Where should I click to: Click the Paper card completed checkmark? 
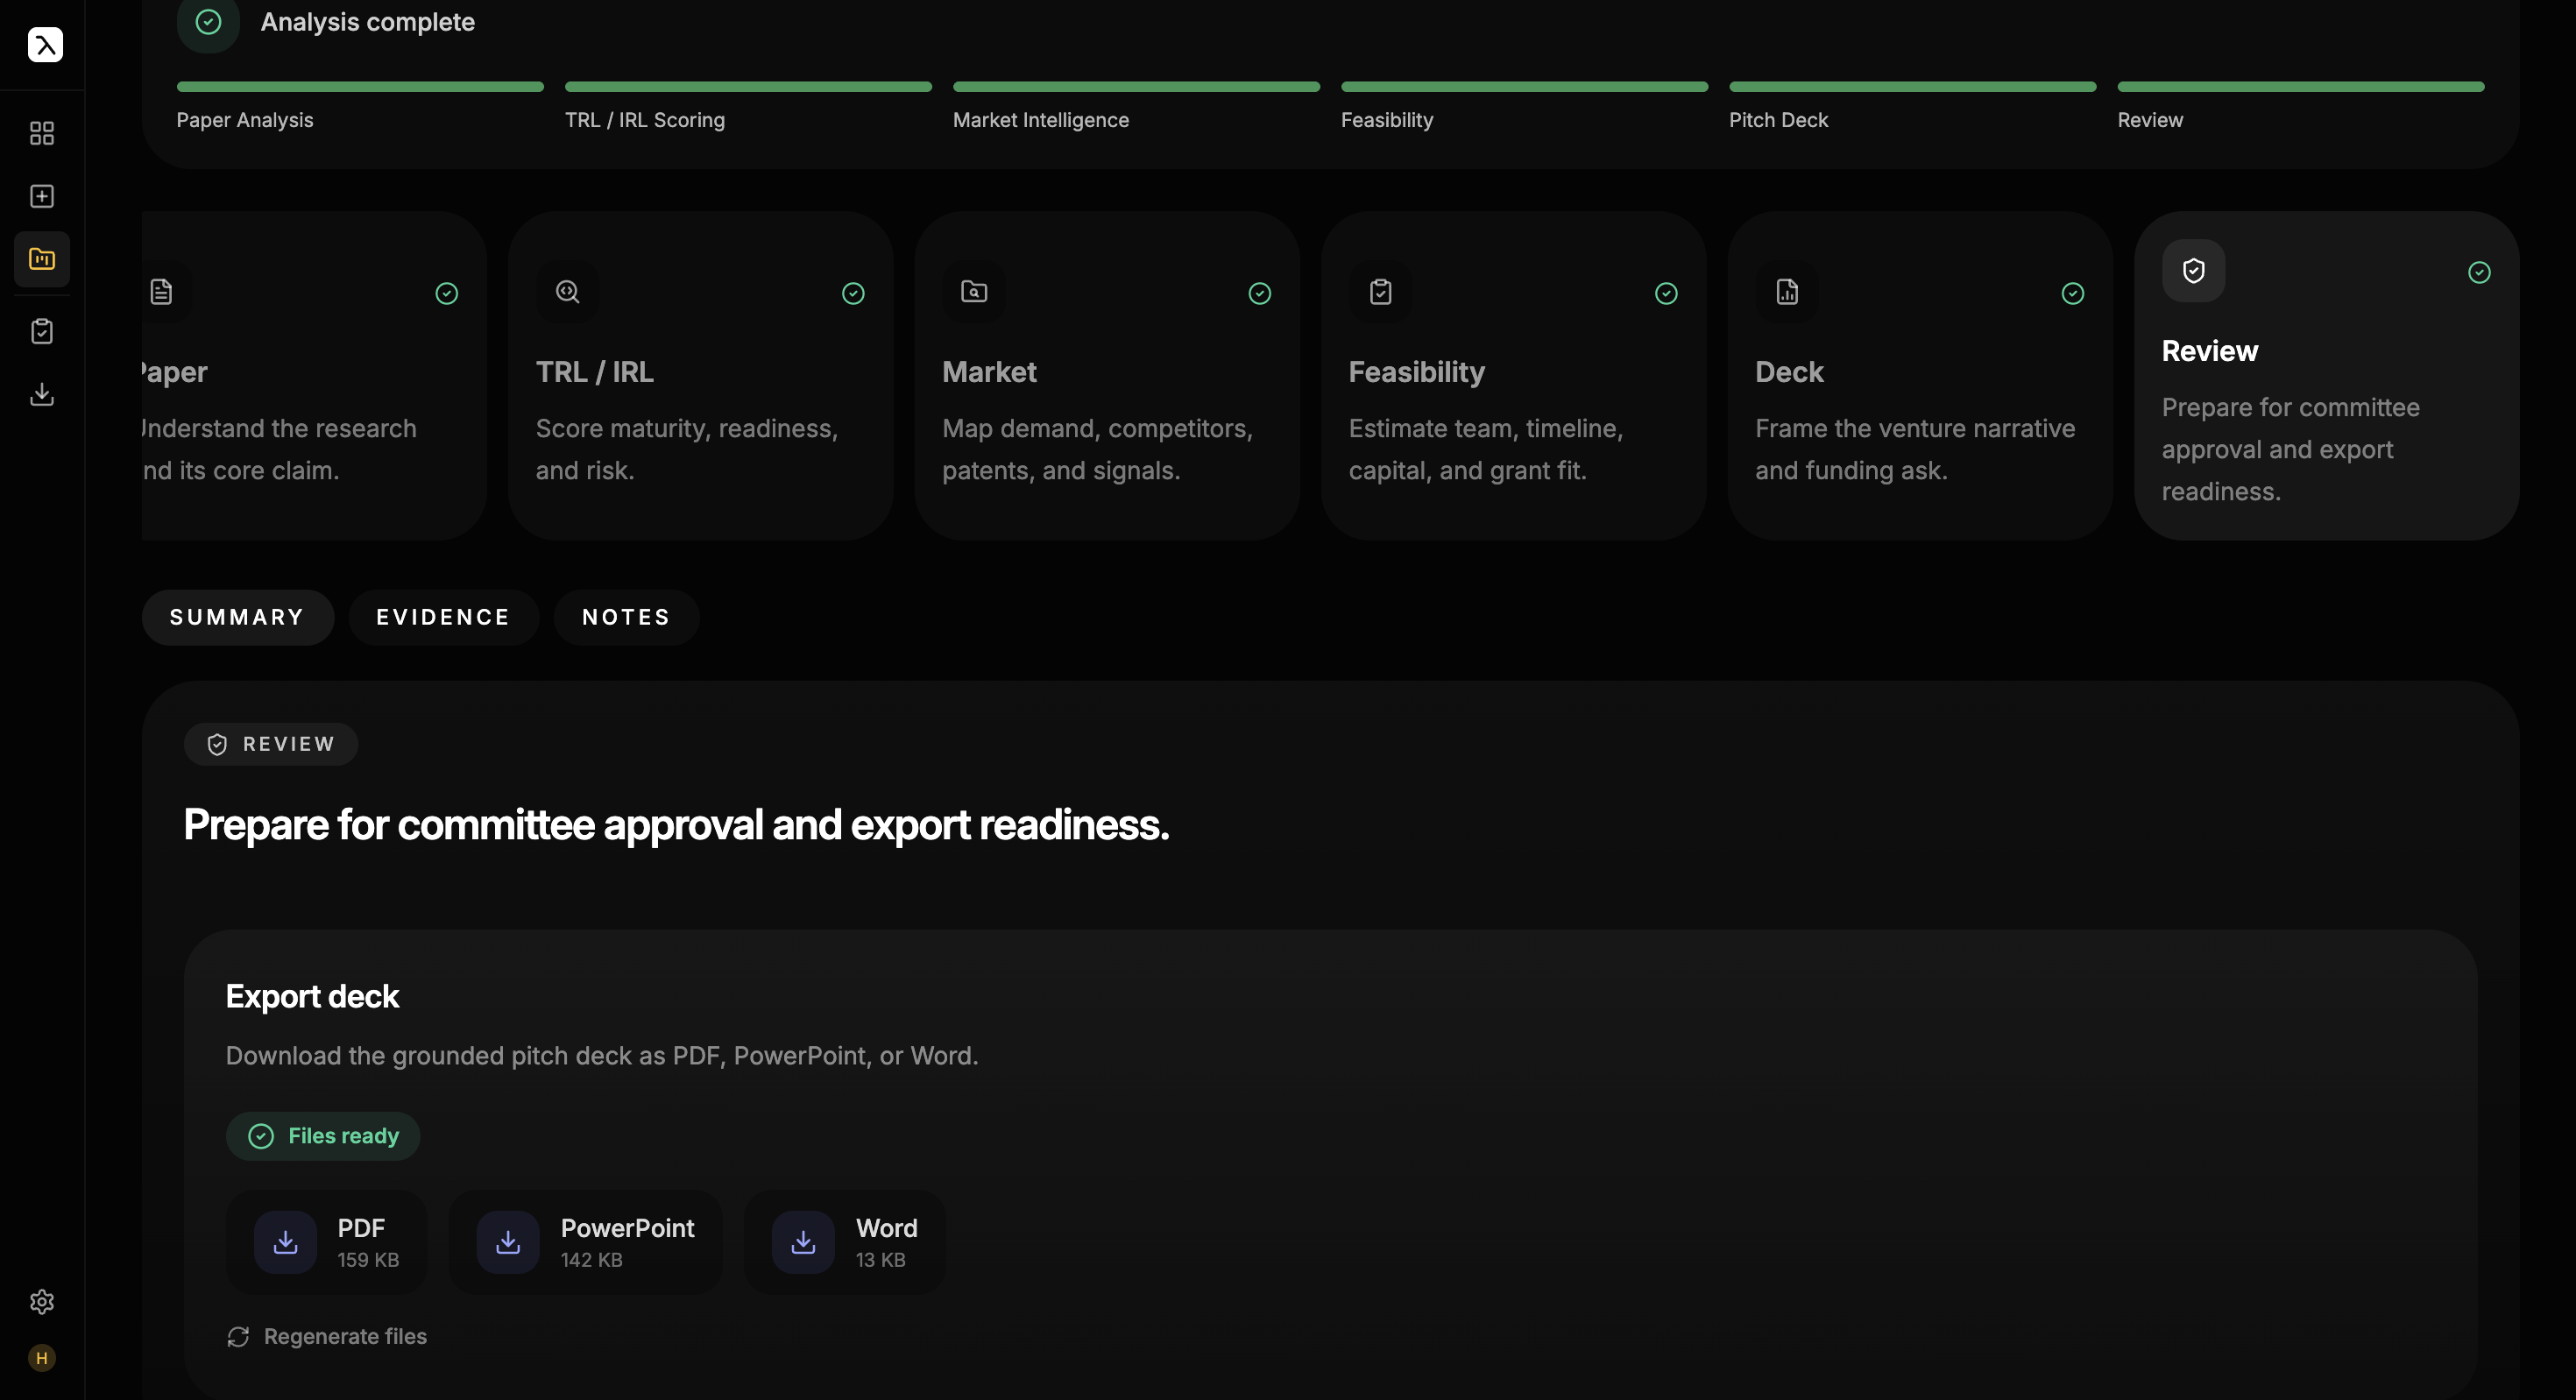point(447,293)
